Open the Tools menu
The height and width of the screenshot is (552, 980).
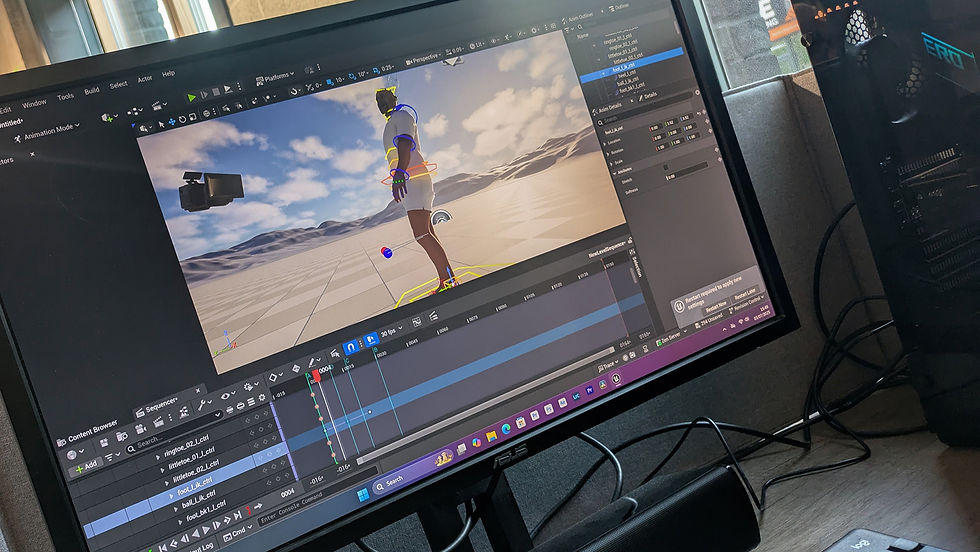pos(65,96)
